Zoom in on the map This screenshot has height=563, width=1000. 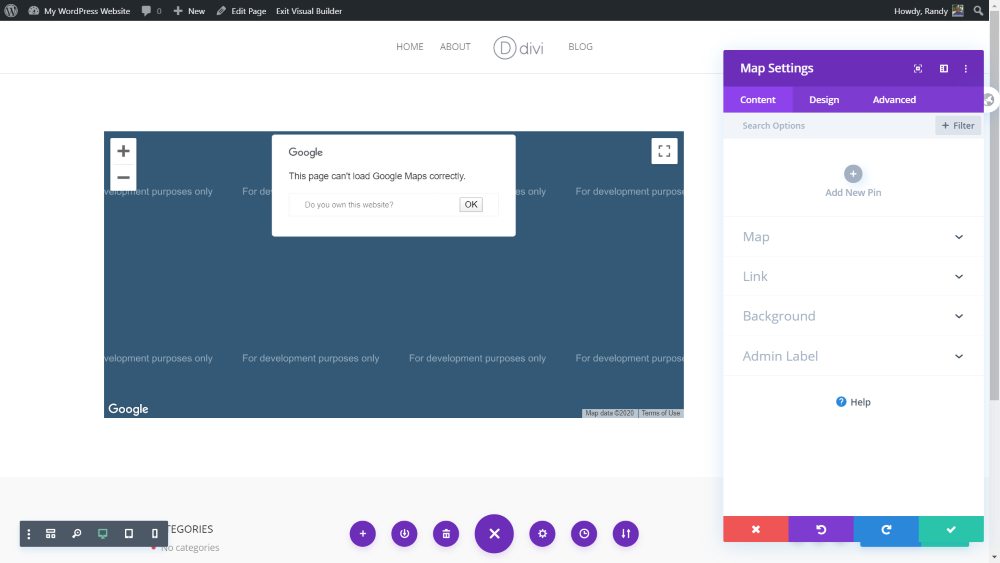pyautogui.click(x=123, y=151)
